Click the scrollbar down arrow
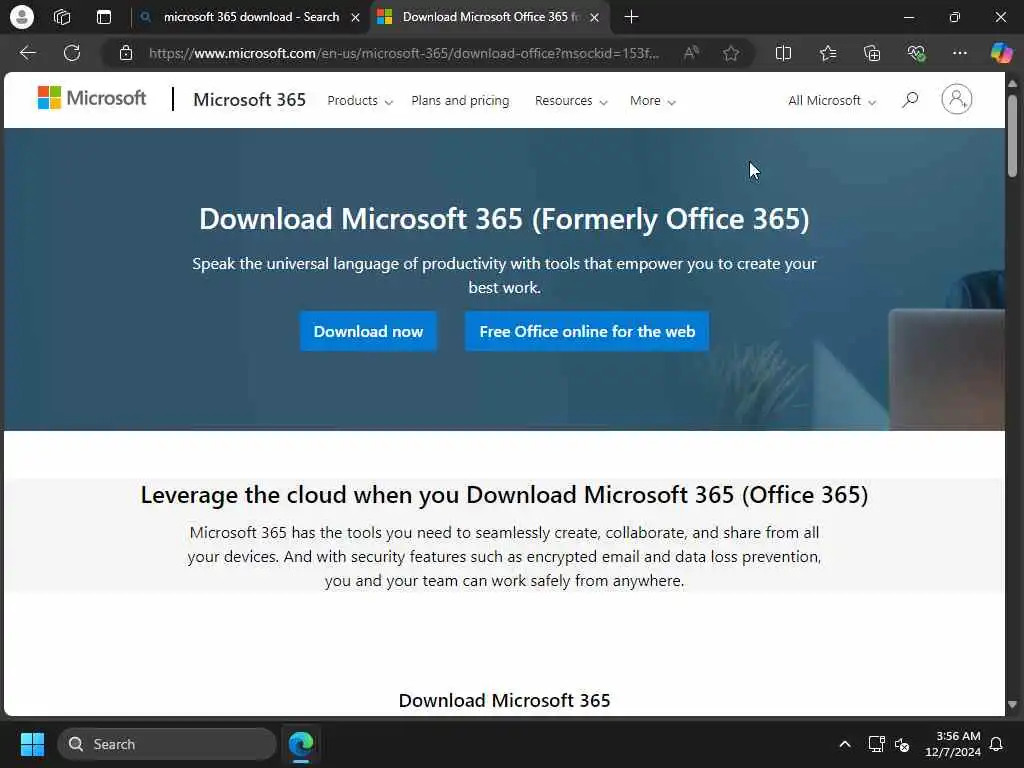Image resolution: width=1024 pixels, height=768 pixels. point(1012,705)
